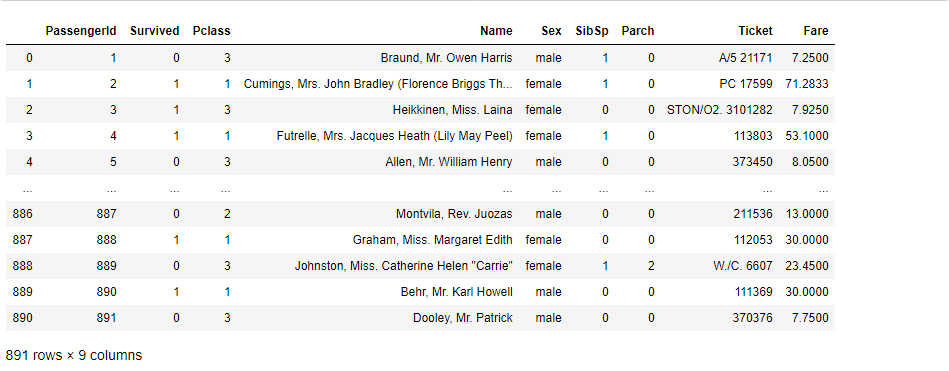
Task: Click the 891 rows × 9 columns summary
Action: [74, 355]
